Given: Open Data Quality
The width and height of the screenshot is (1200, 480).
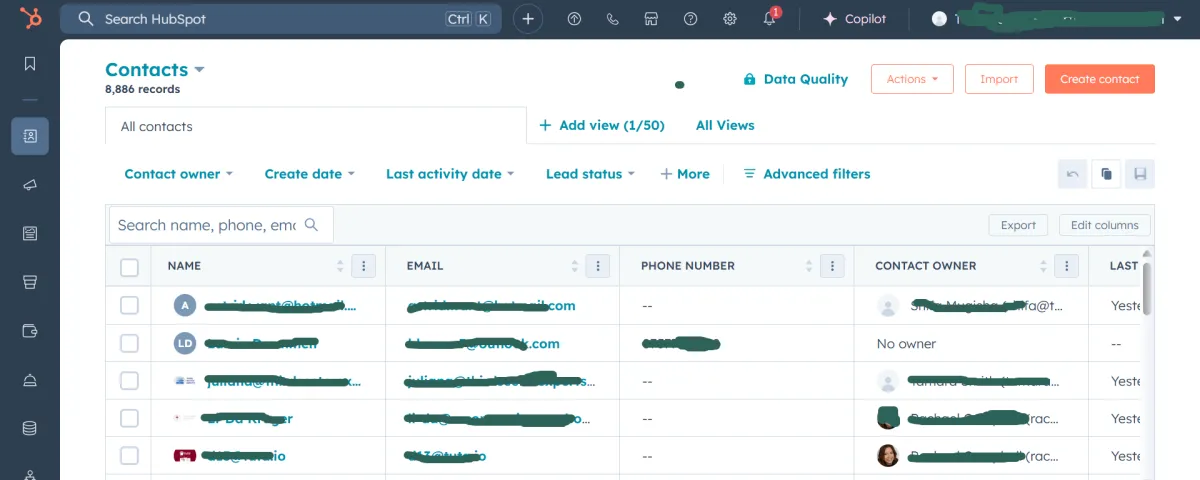Looking at the screenshot, I should pyautogui.click(x=795, y=79).
